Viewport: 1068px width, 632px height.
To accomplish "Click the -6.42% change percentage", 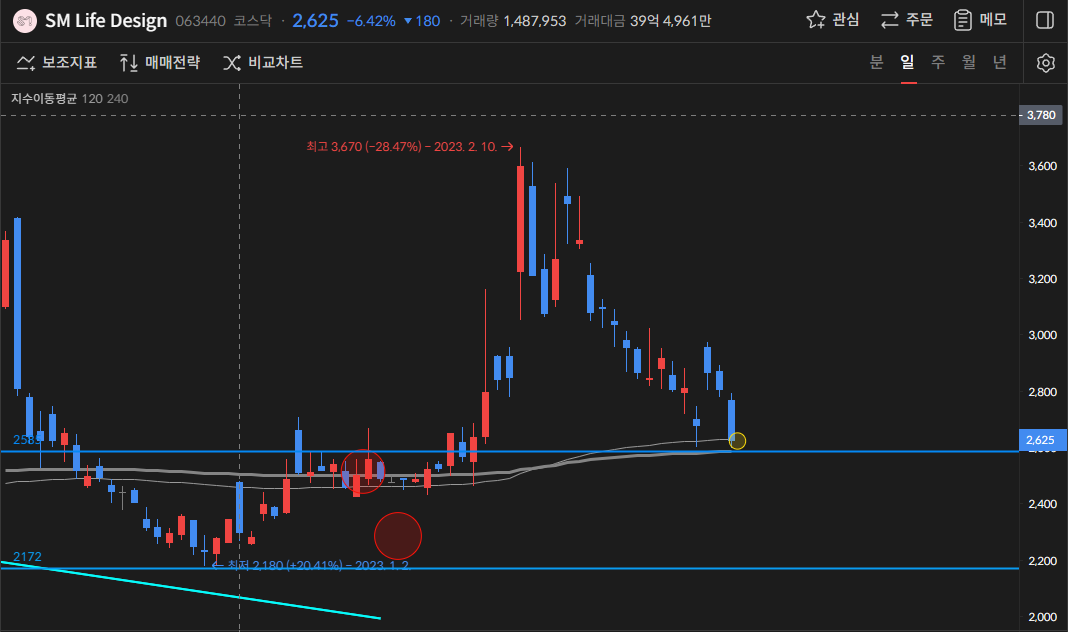I will tap(371, 21).
